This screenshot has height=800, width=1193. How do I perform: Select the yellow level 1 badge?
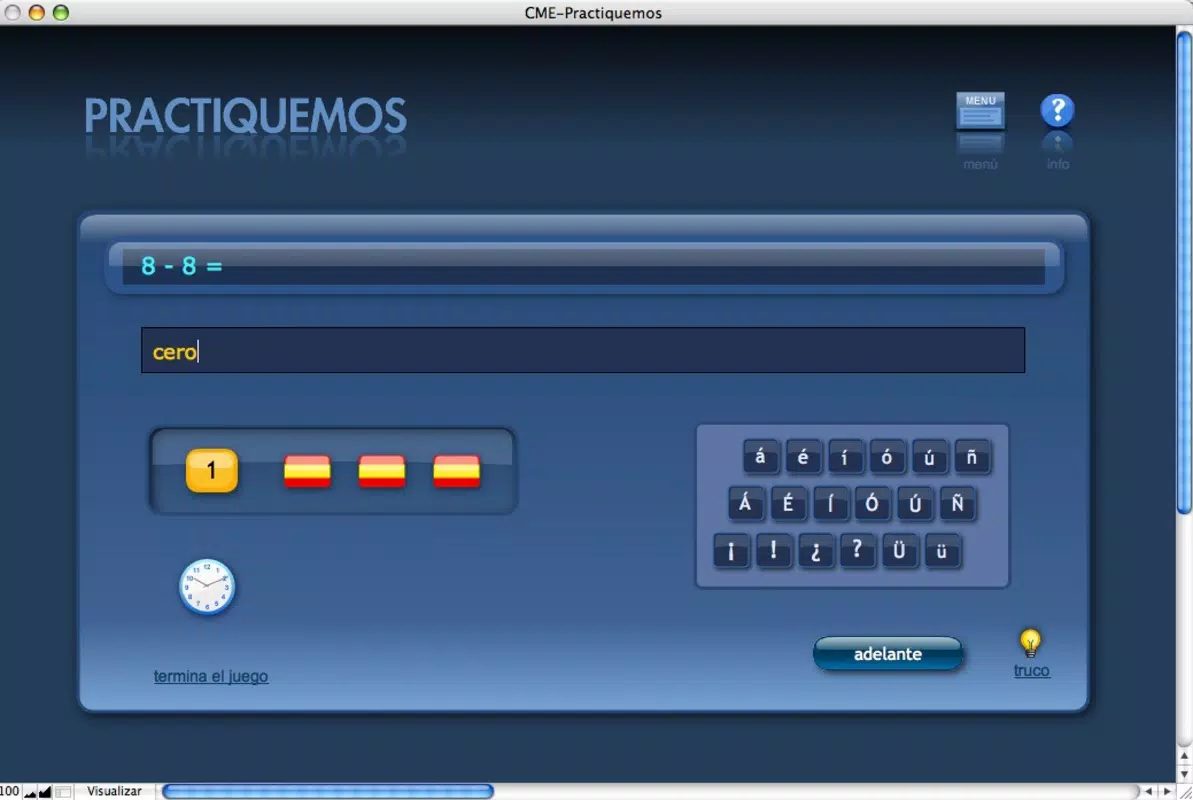pos(212,470)
